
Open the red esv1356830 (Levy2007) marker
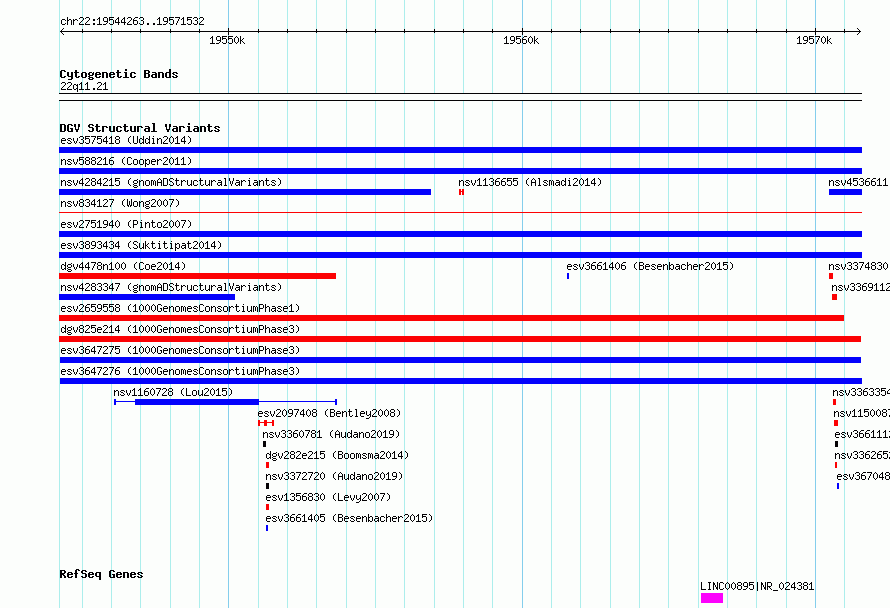[x=267, y=507]
